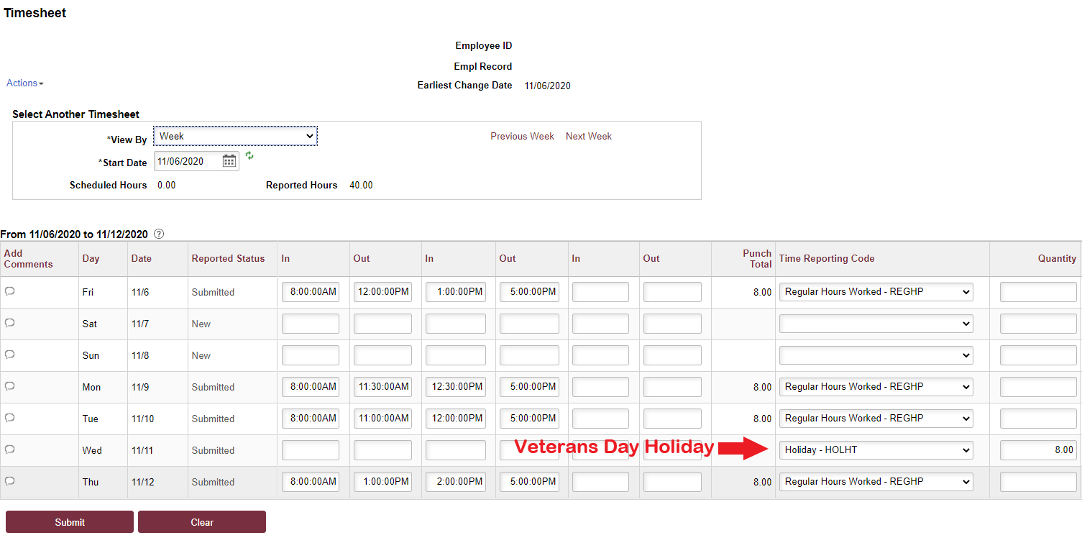Click the Add Comments column header
The image size is (1082, 544).
[28, 259]
